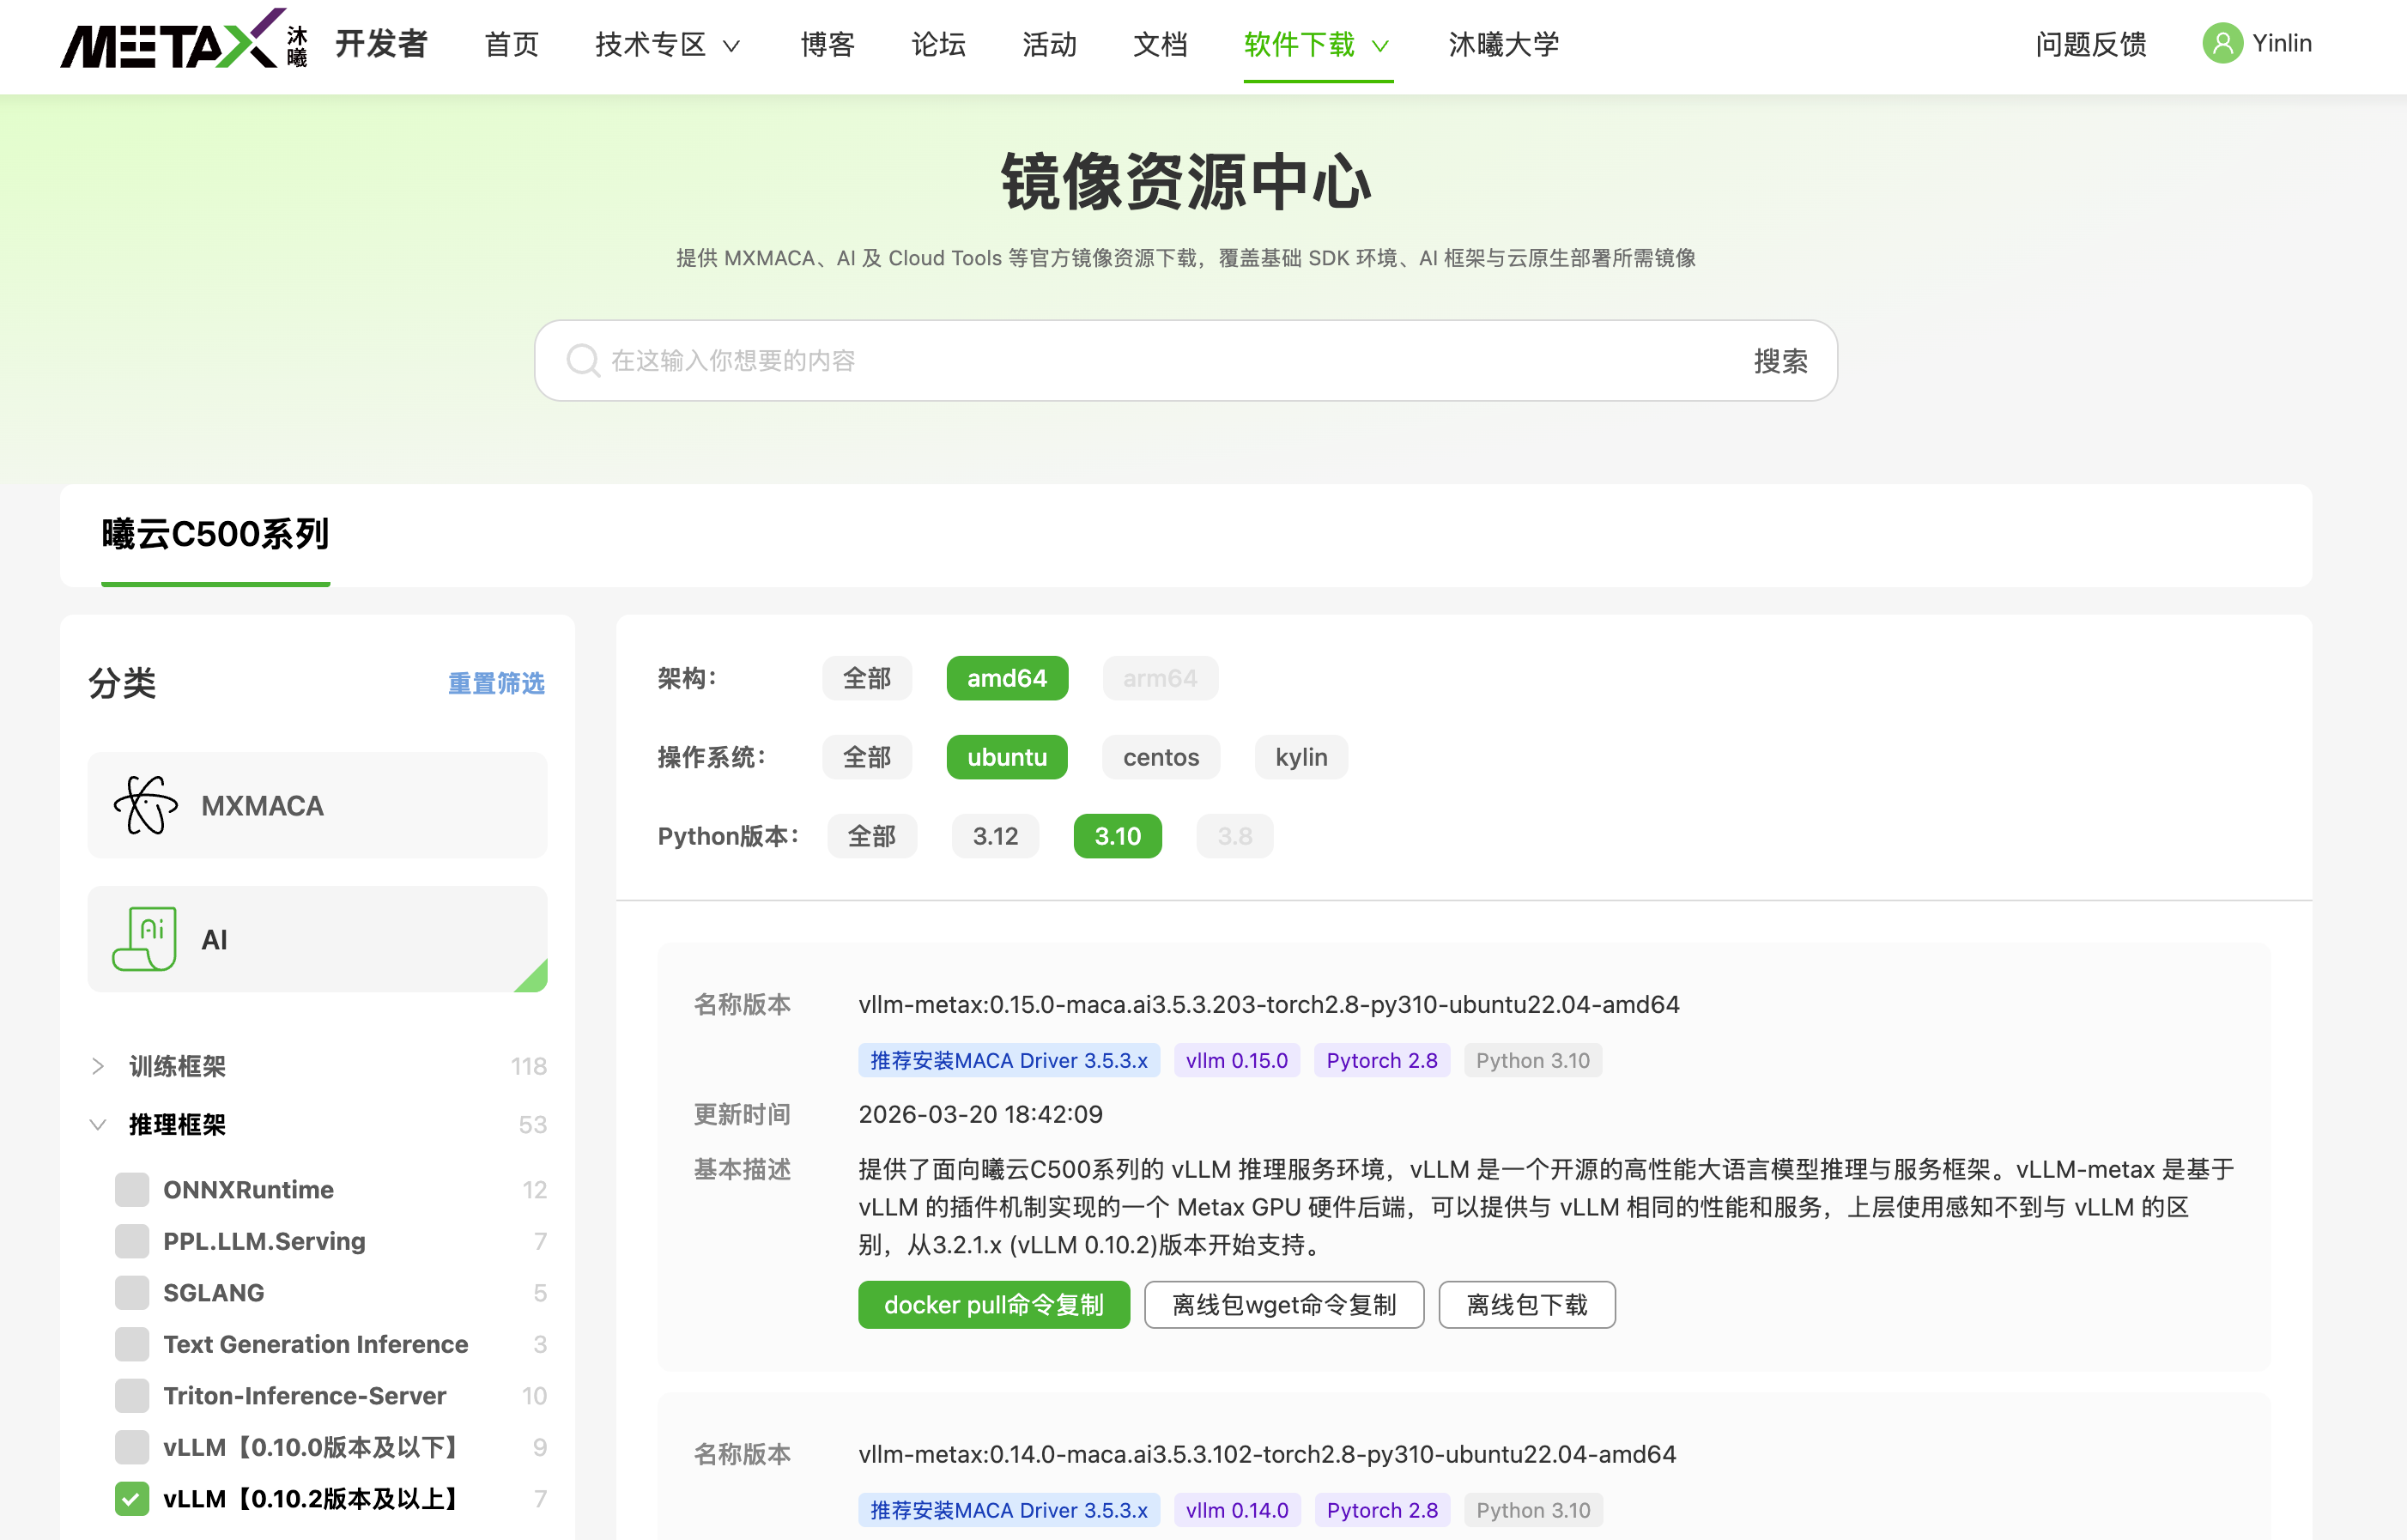Click the MXMACA atom icon
This screenshot has width=2407, height=1540.
point(146,805)
